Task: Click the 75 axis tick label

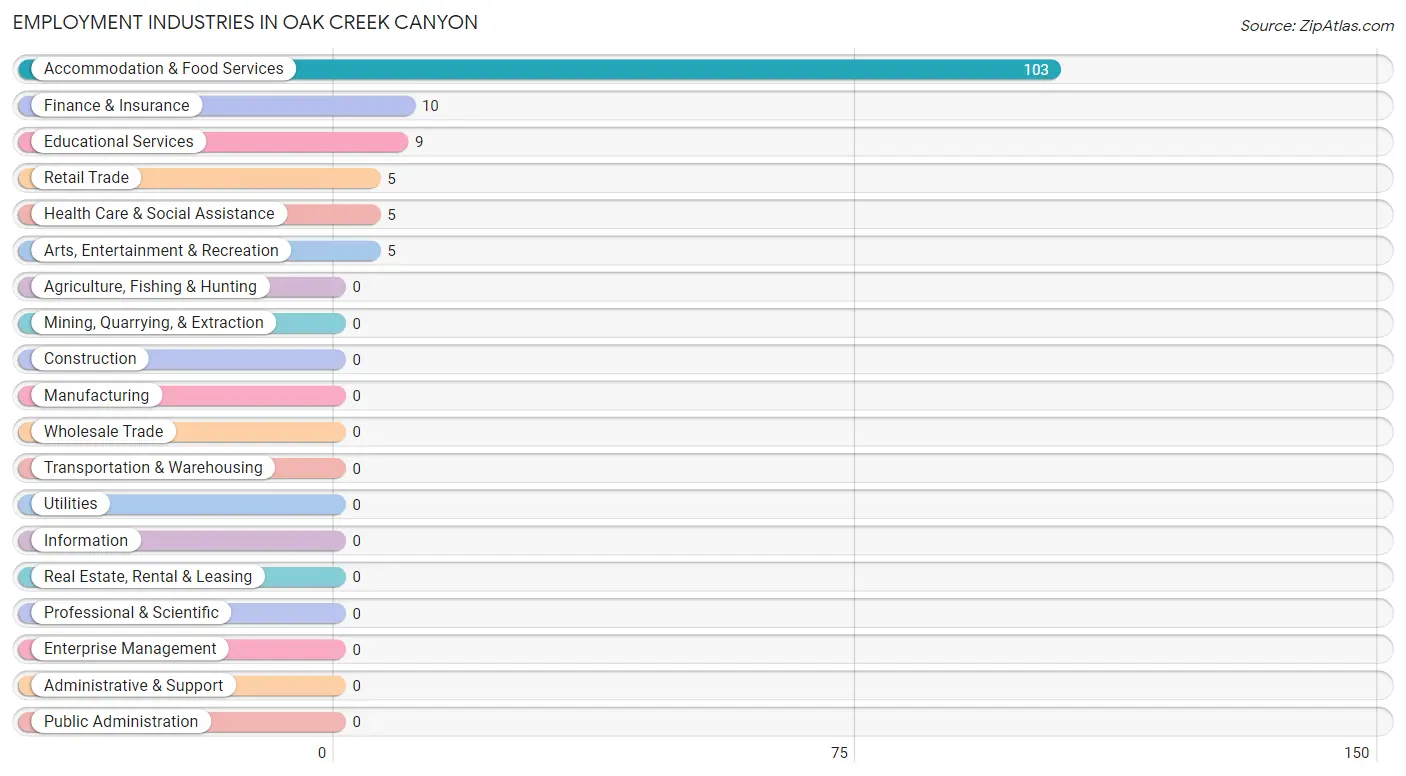Action: point(839,753)
